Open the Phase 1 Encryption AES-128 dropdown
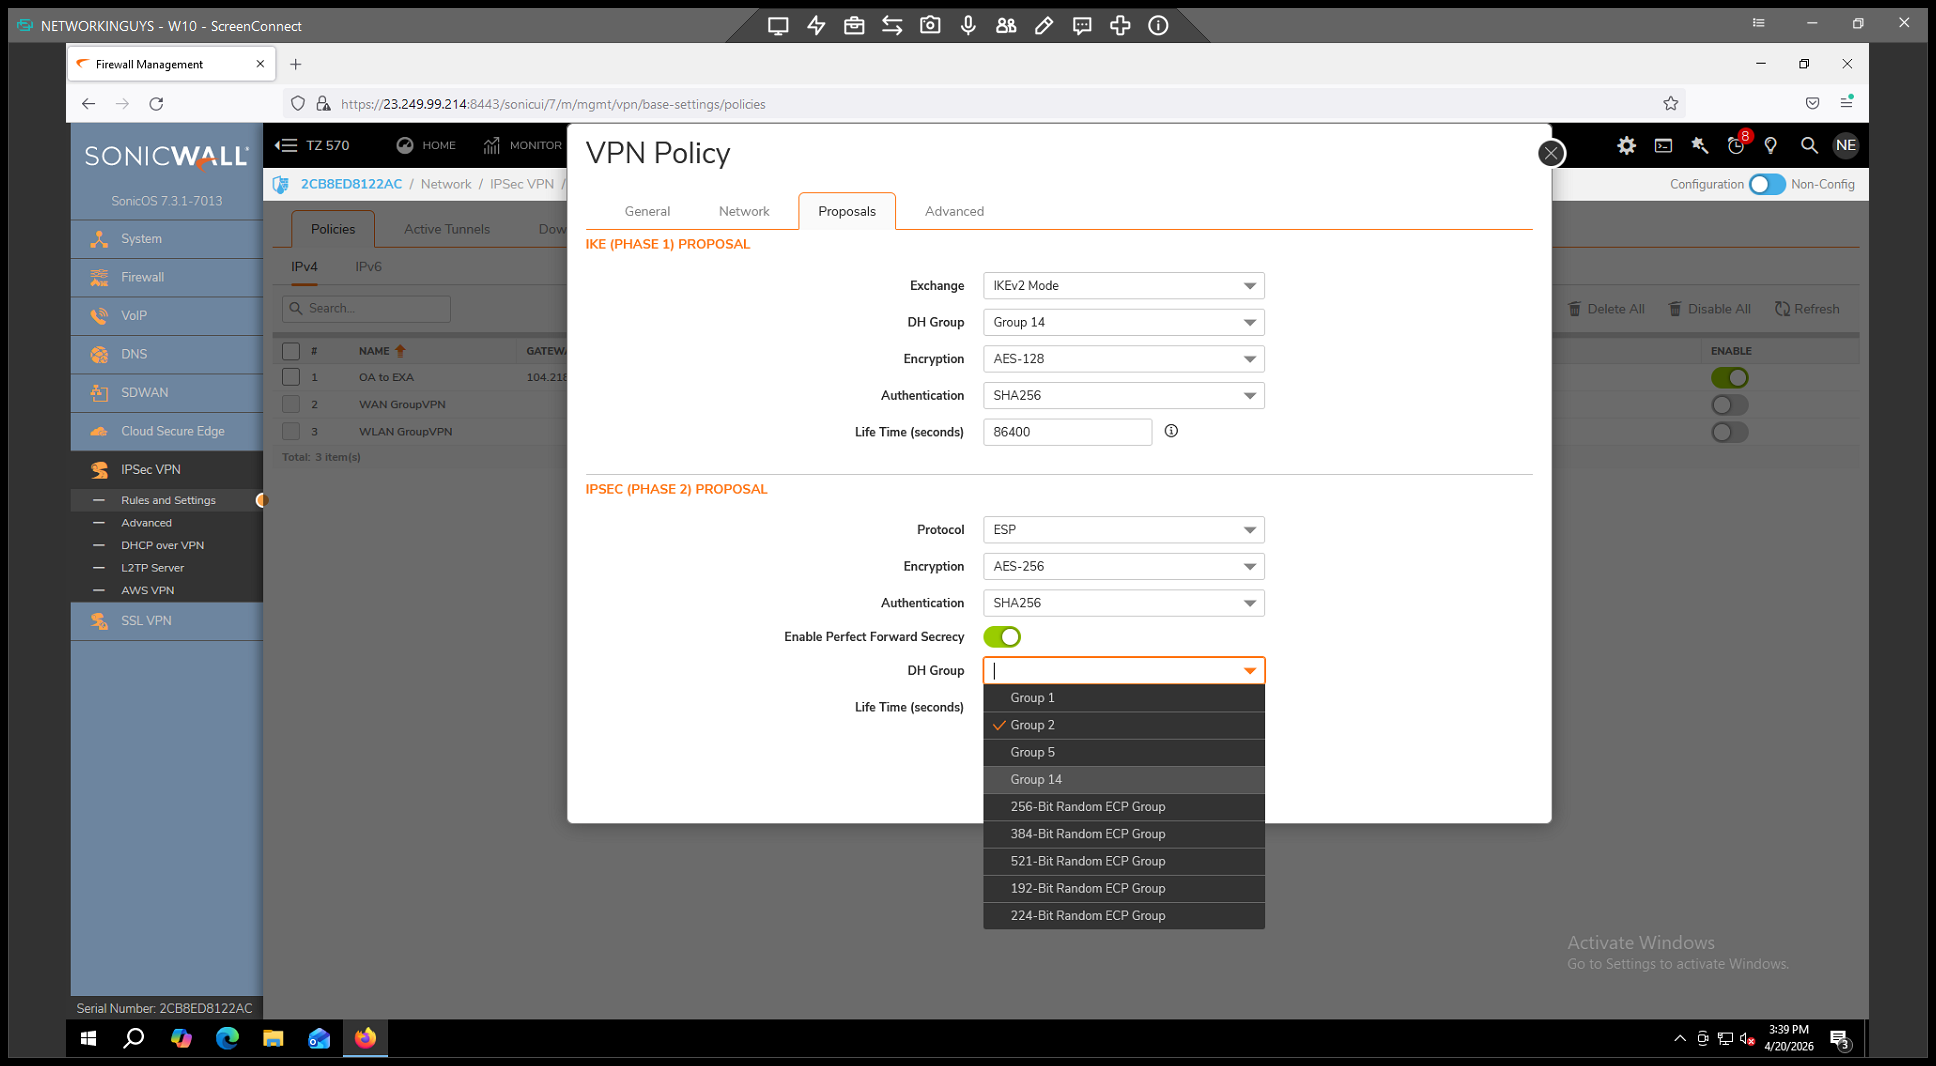 tap(1123, 359)
